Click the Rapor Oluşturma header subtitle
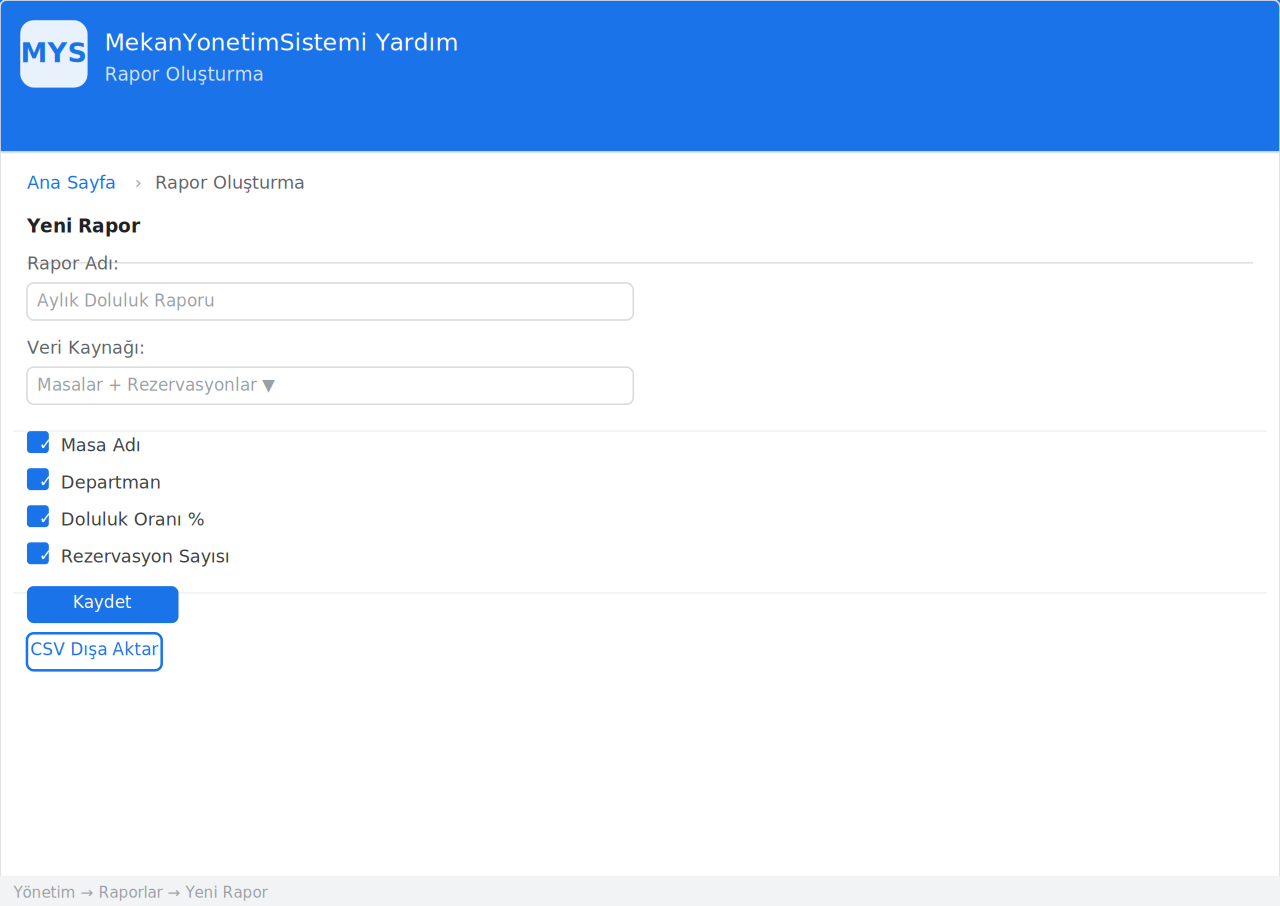Viewport: 1280px width, 906px height. click(184, 75)
